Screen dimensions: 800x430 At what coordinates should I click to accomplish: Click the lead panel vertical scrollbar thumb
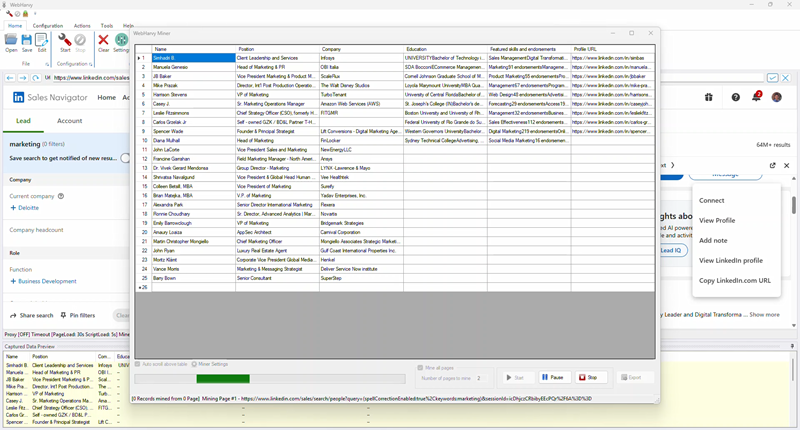coord(793,205)
